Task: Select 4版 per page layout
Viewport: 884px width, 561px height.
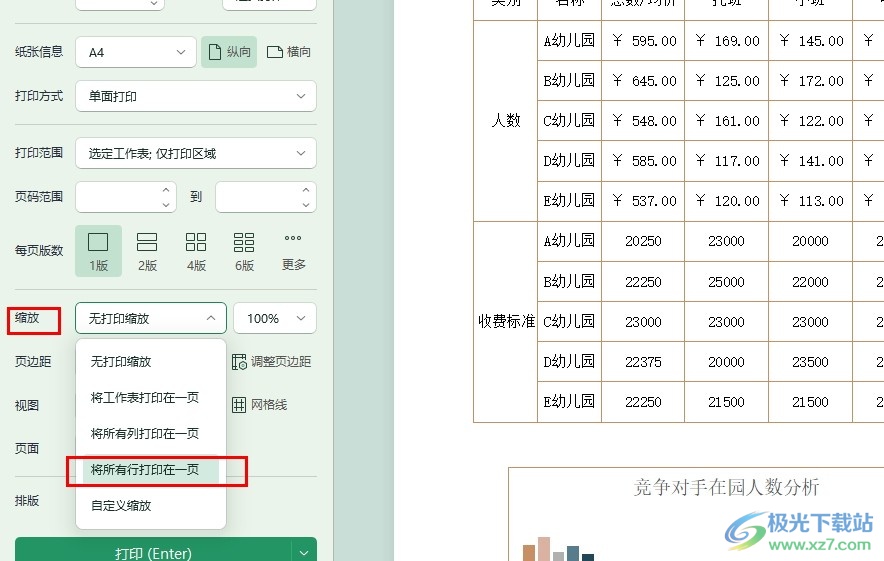Action: [196, 251]
